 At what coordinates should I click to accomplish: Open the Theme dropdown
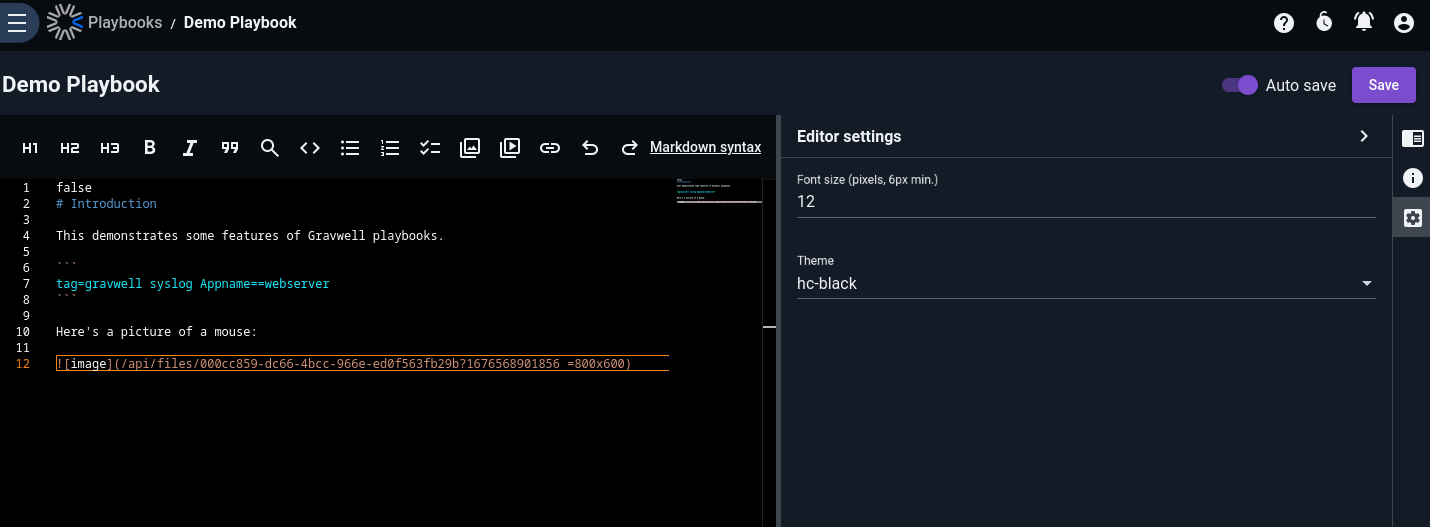pos(1086,283)
